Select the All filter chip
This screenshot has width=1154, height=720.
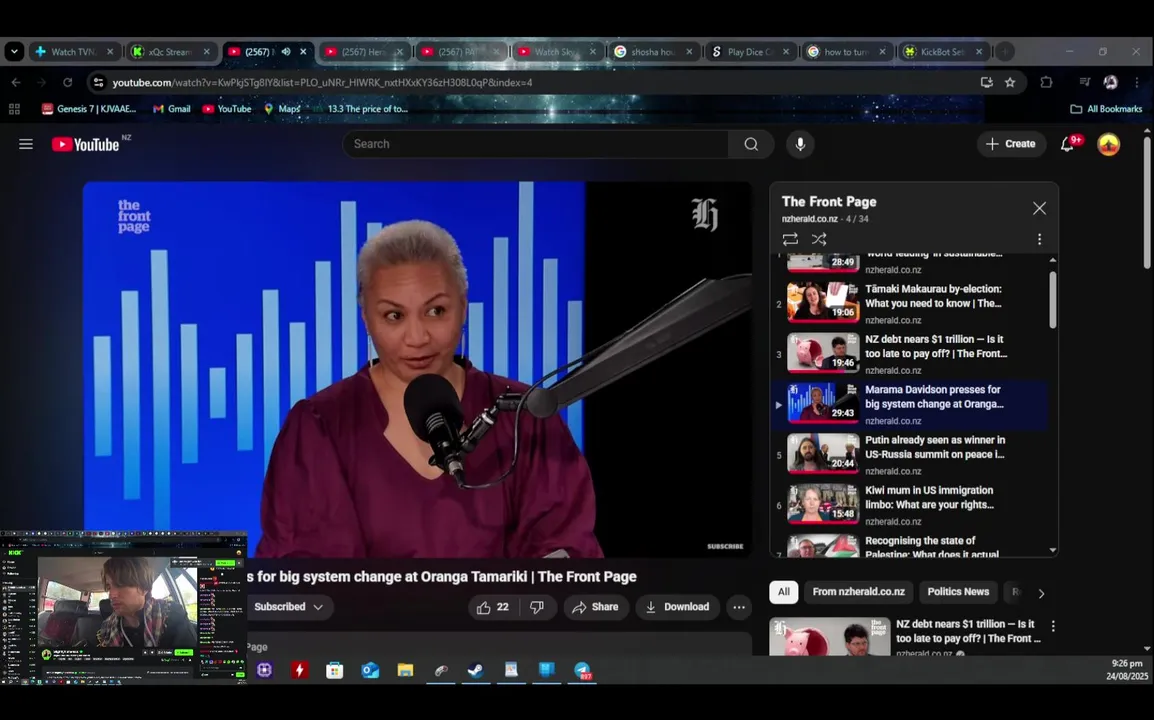(783, 592)
